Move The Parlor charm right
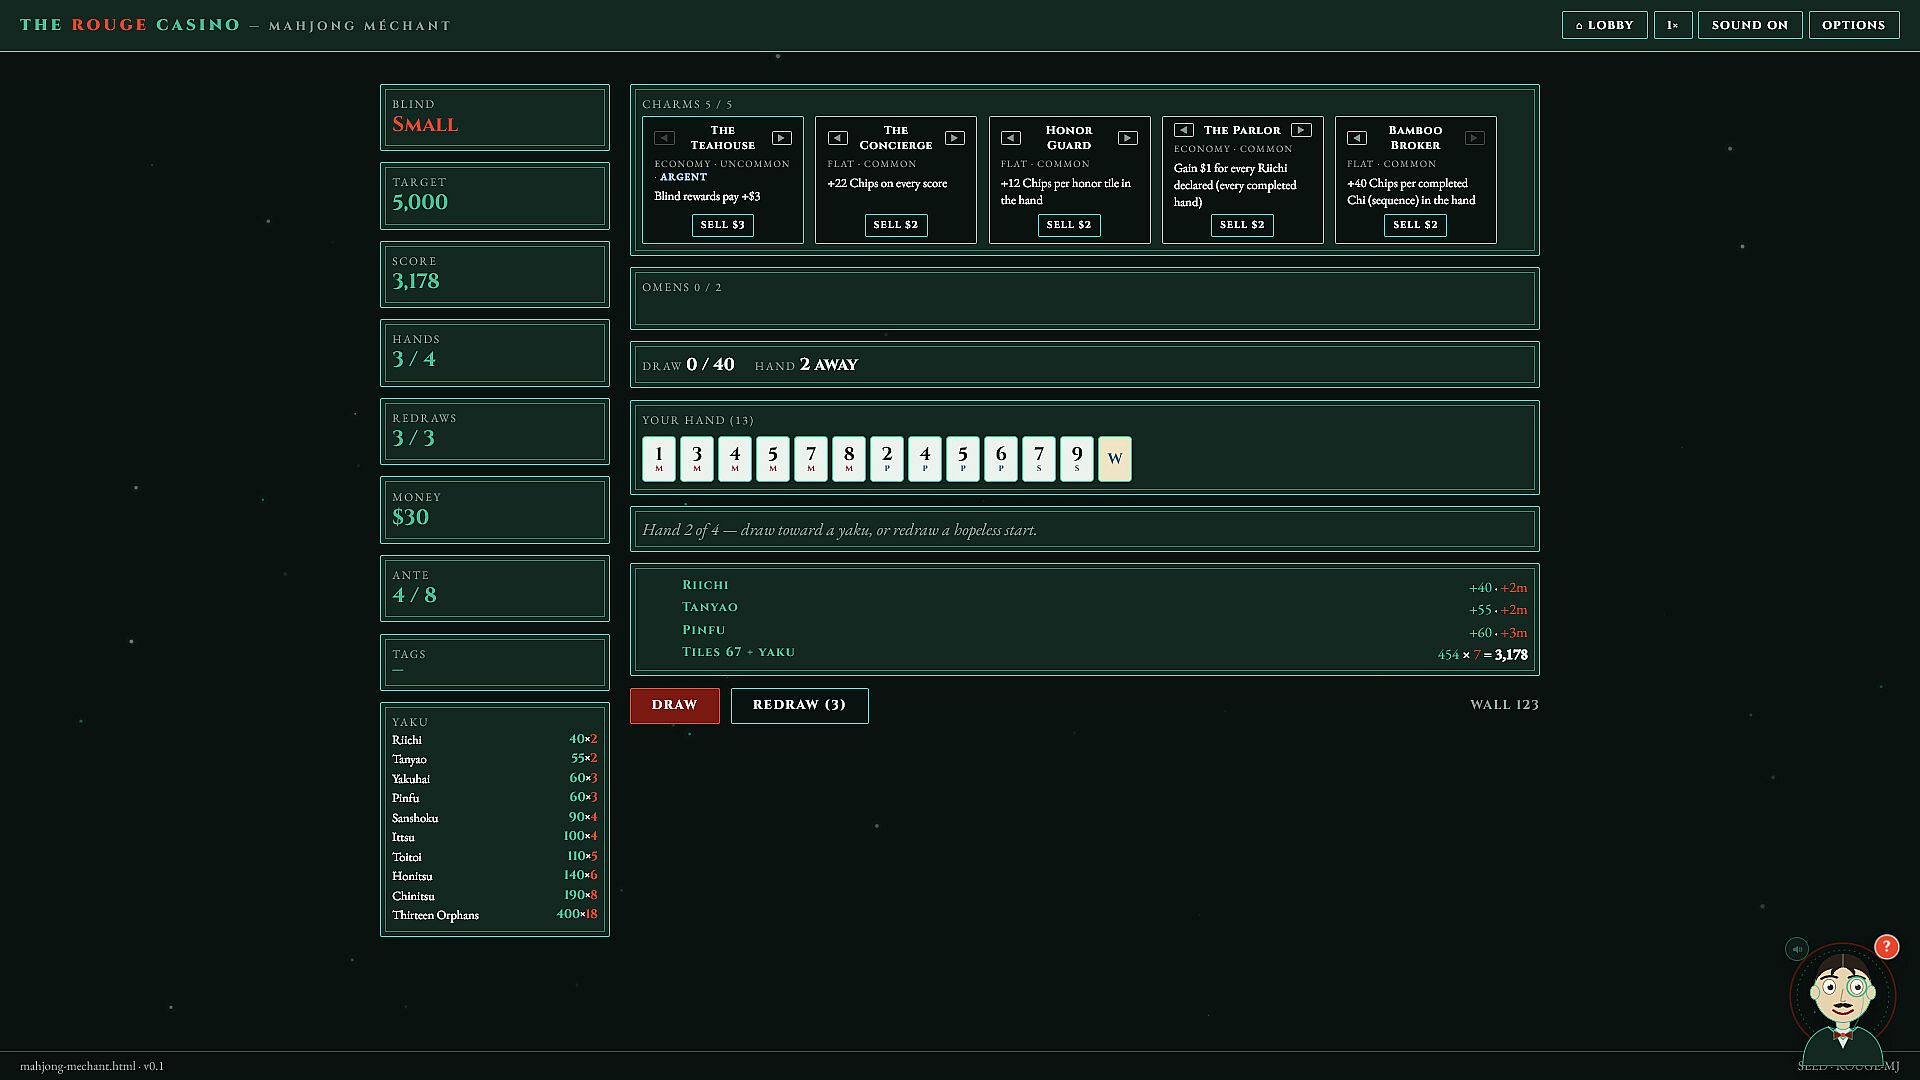1920x1080 pixels. coord(1301,130)
